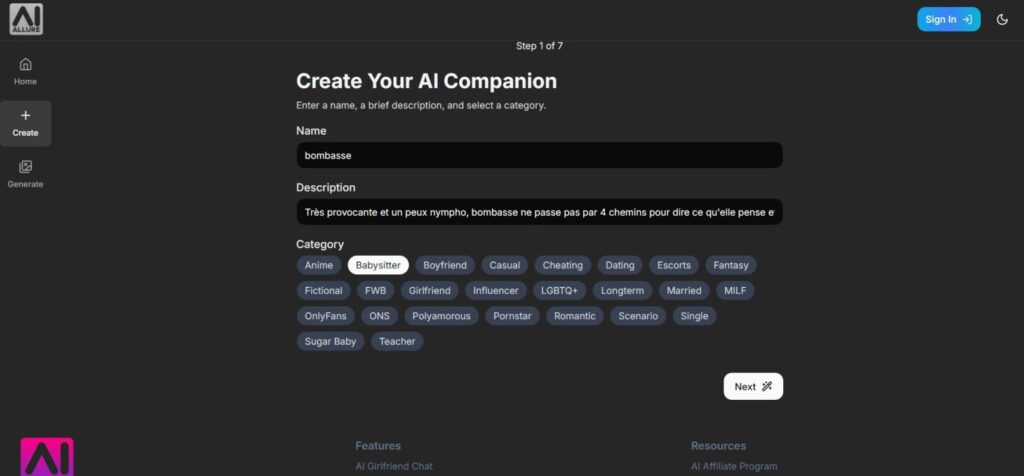Click the Step 1 of 7 indicator
1024x476 pixels.
point(539,46)
